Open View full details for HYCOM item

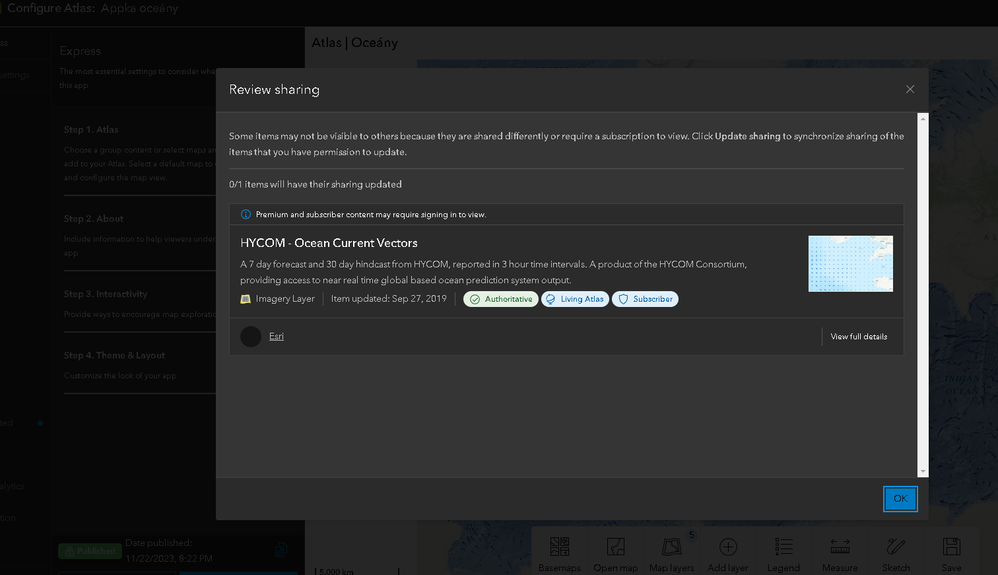tap(858, 336)
